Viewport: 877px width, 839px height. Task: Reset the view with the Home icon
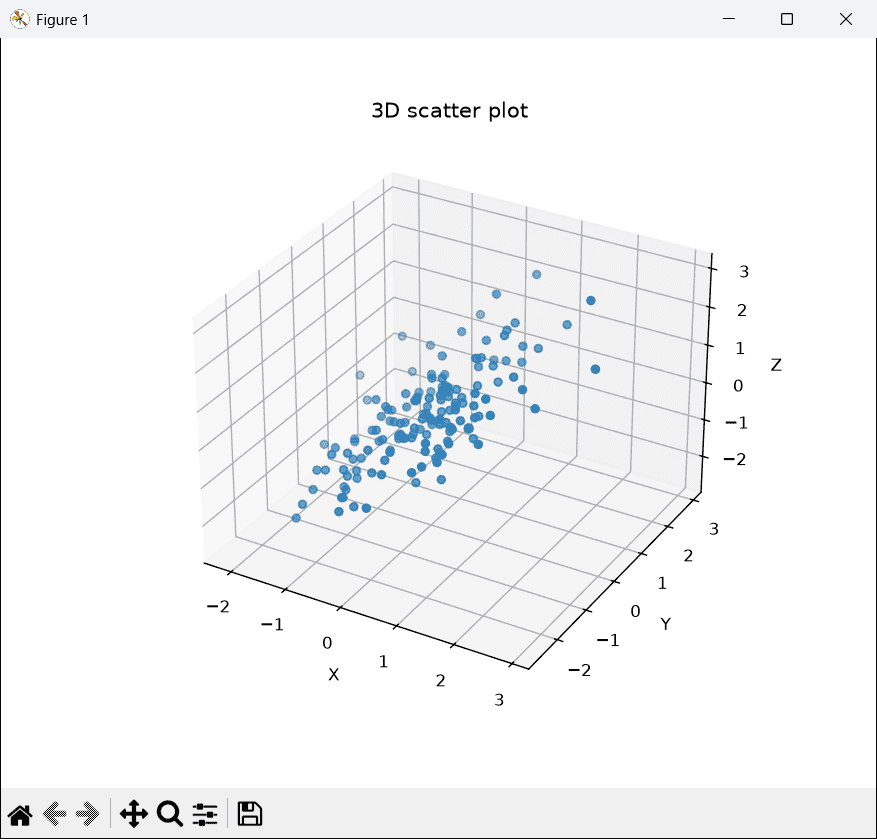(x=20, y=814)
